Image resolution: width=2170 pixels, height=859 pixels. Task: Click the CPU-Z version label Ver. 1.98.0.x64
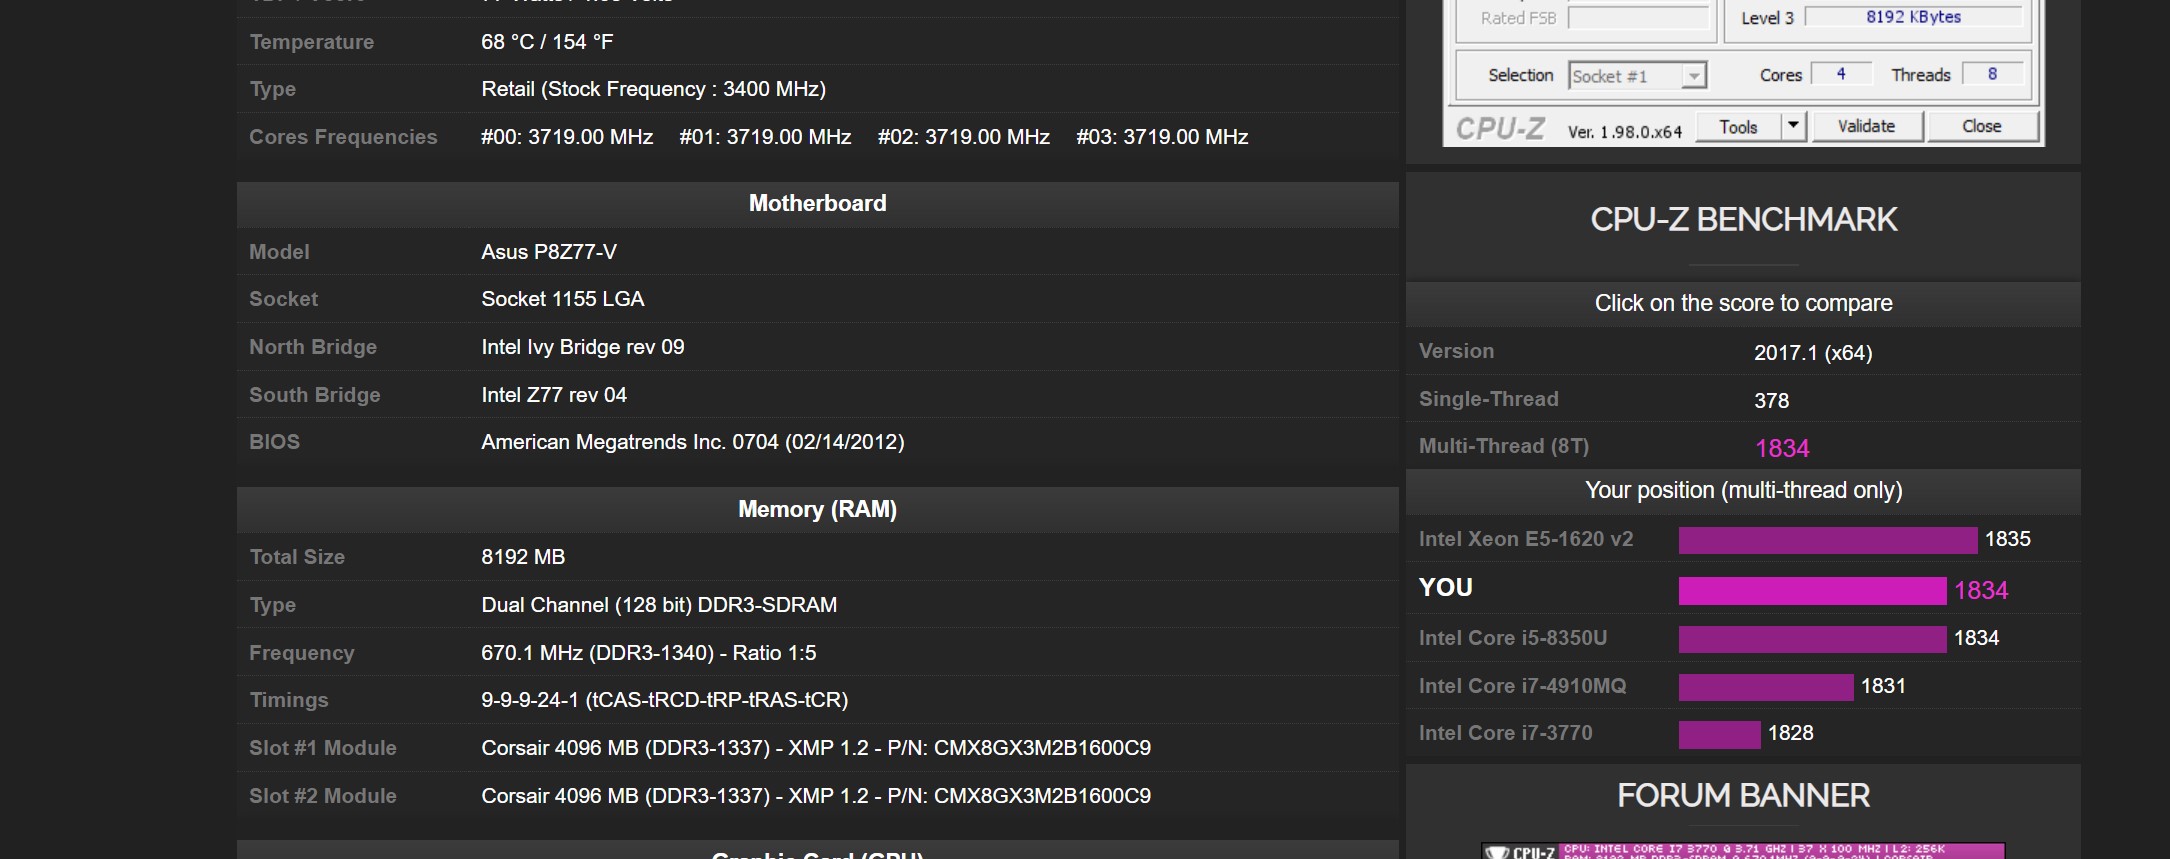1625,132
